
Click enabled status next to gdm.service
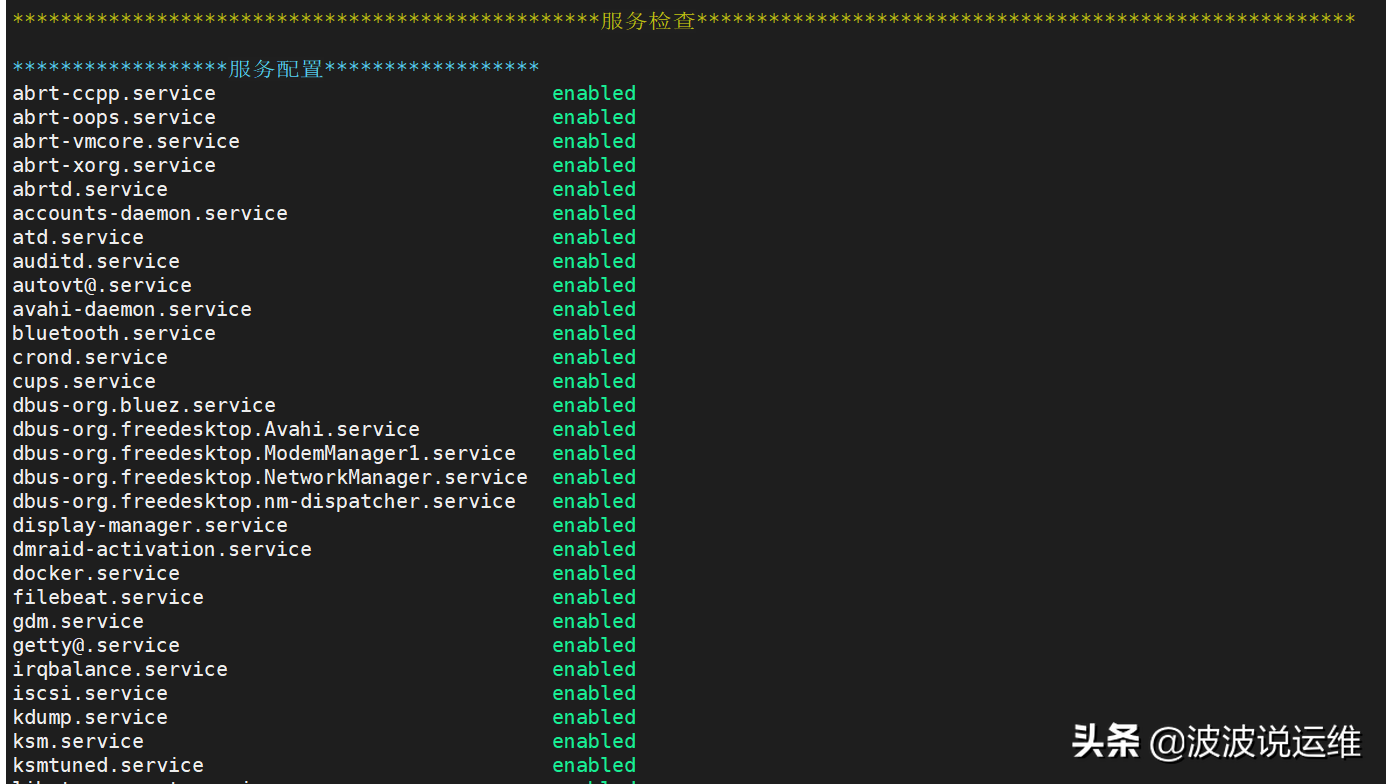(x=594, y=621)
